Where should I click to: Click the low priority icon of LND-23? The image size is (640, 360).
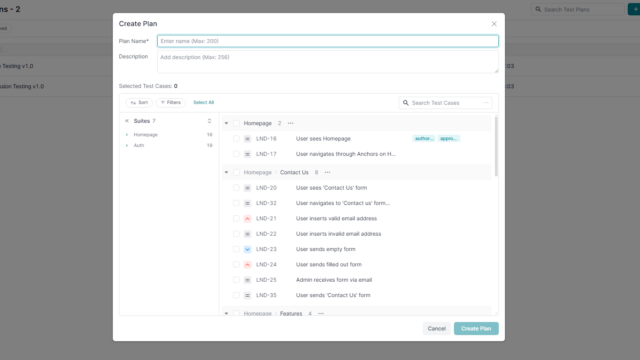pyautogui.click(x=247, y=249)
